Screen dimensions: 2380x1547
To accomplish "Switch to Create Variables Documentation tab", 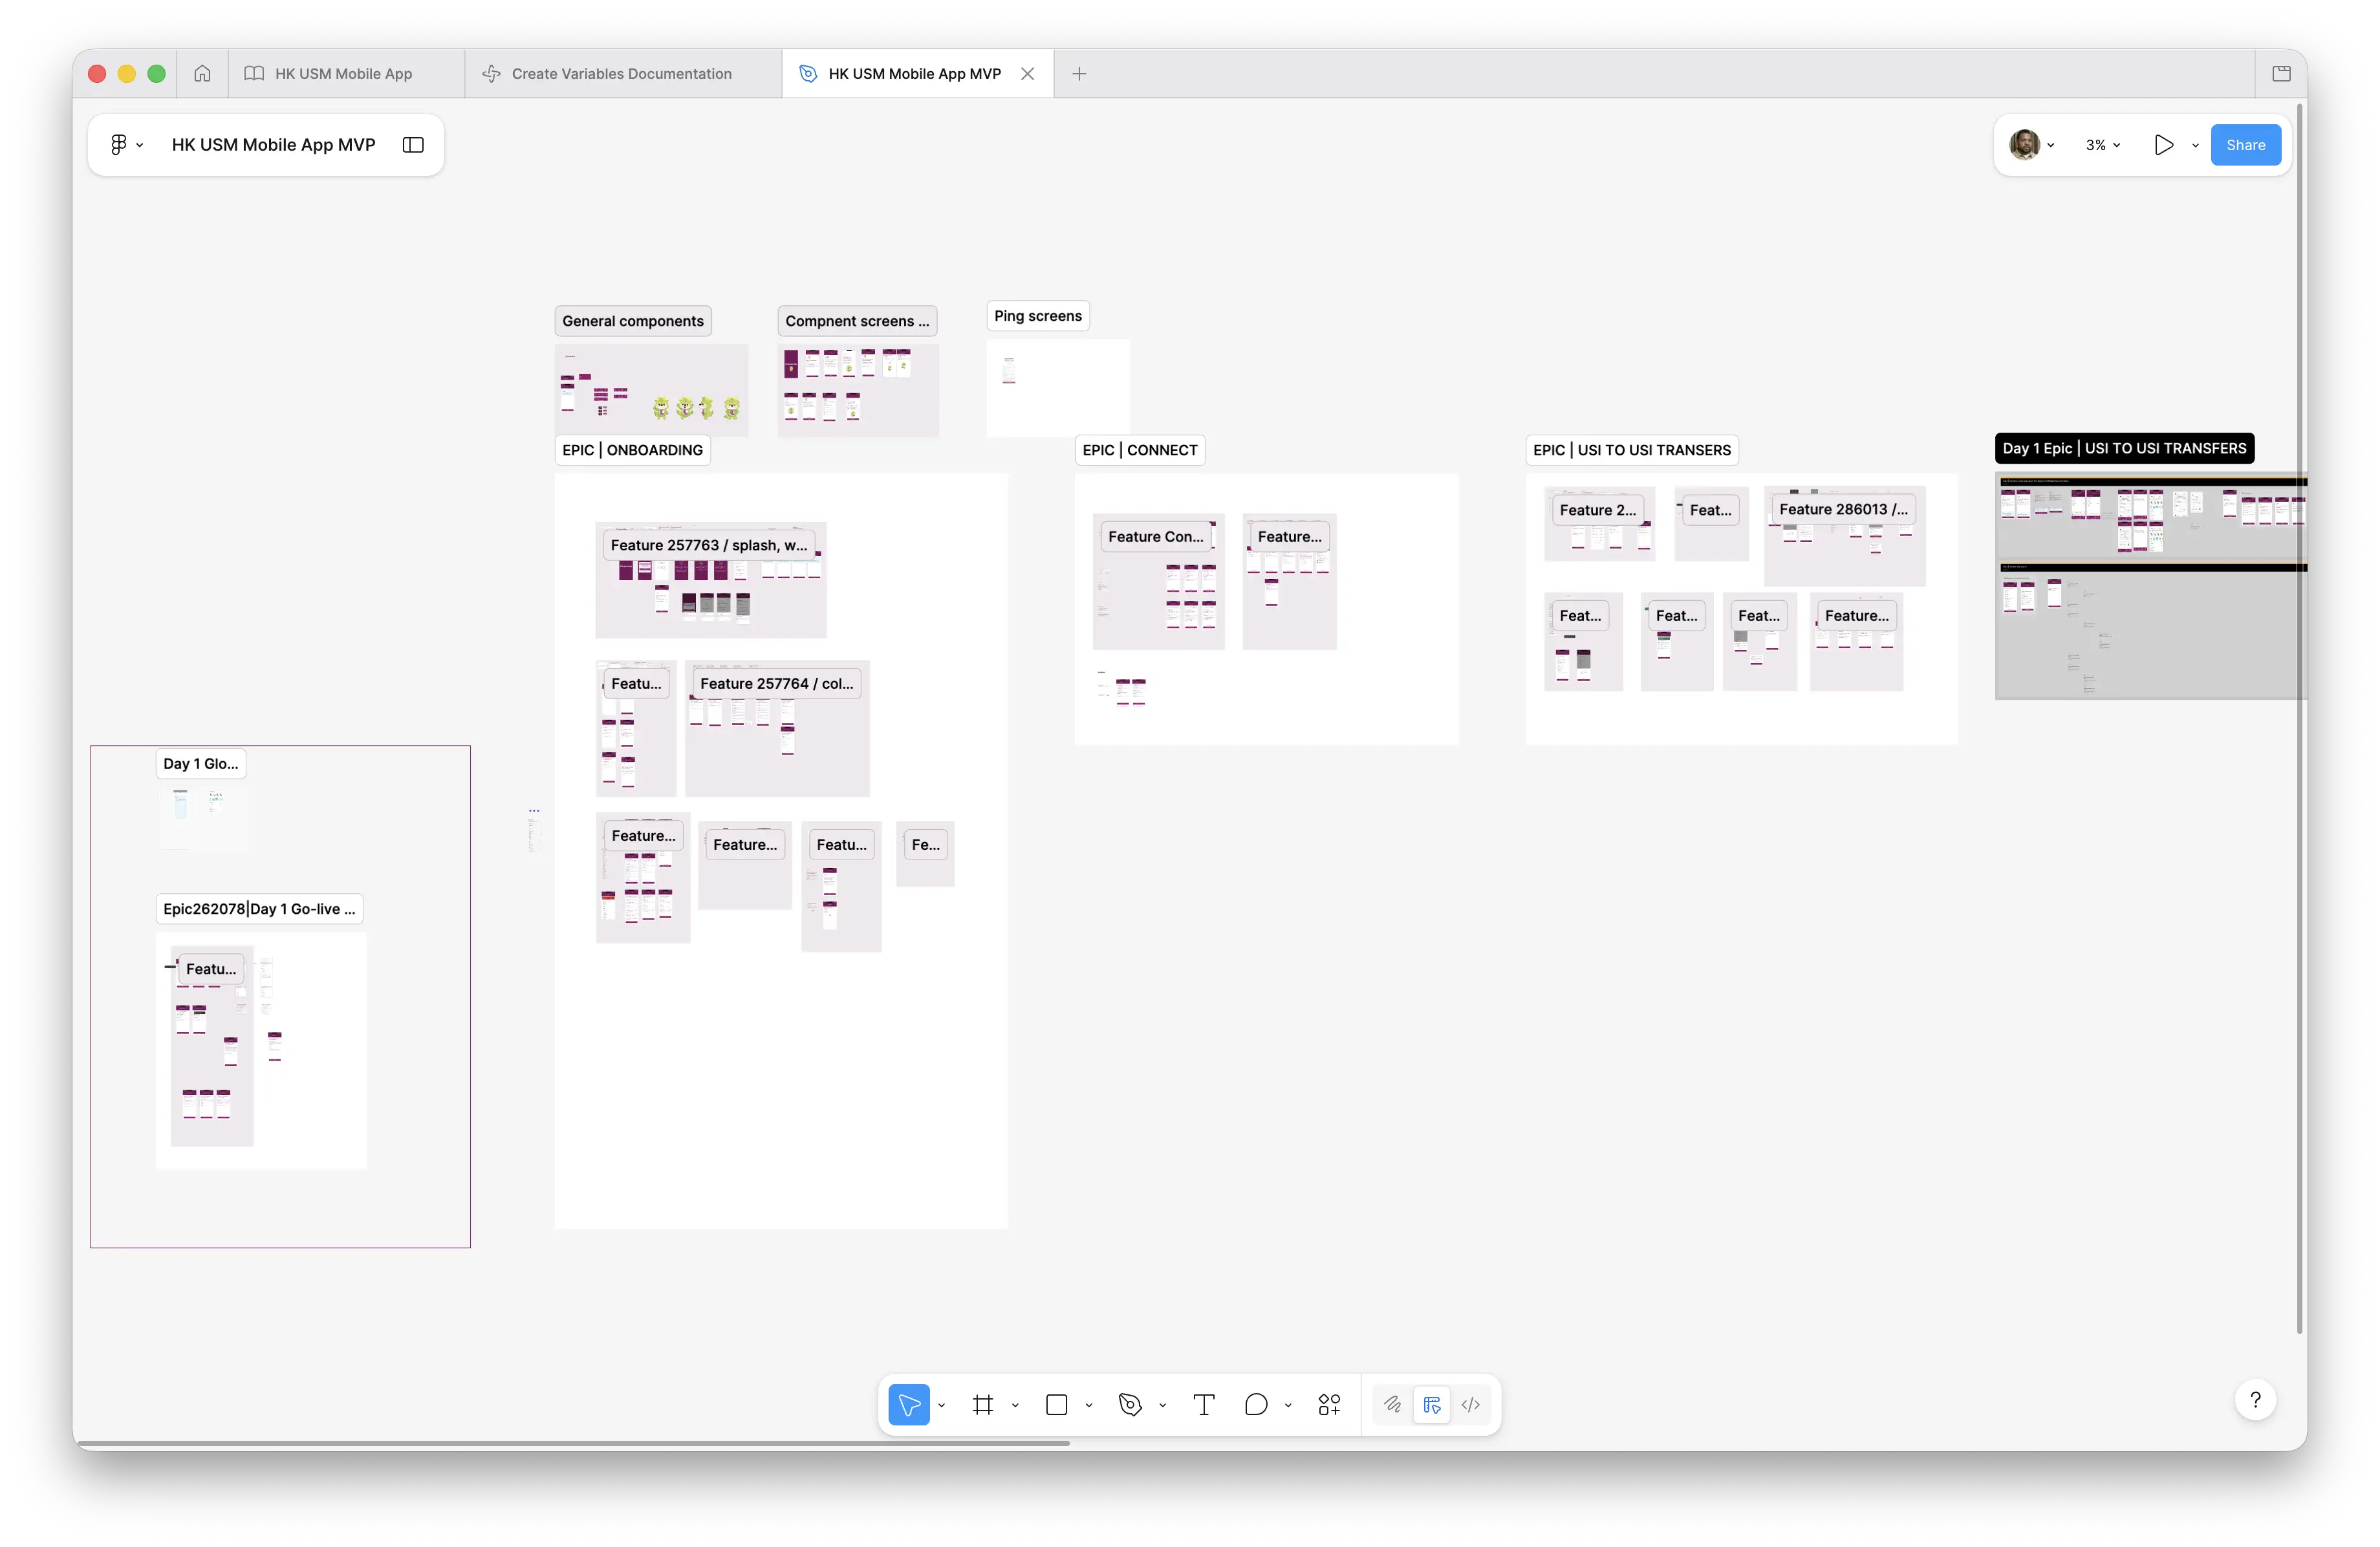I will tap(621, 74).
